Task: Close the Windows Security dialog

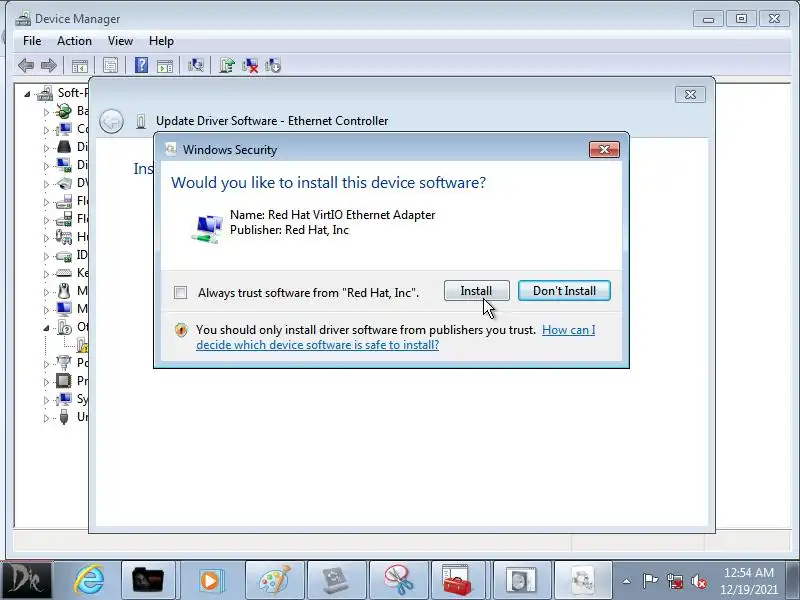Action: tap(605, 149)
